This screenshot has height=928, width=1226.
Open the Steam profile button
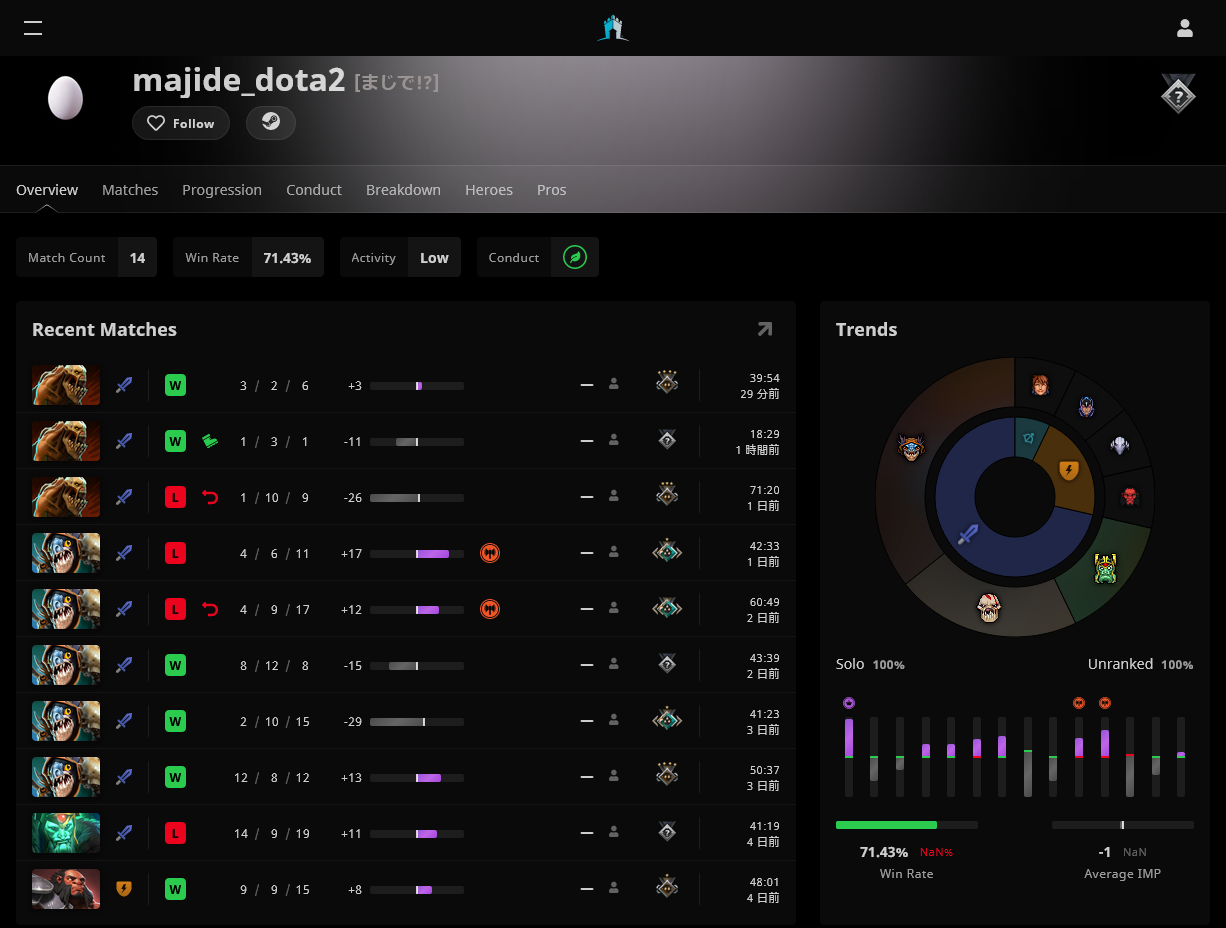[x=271, y=123]
